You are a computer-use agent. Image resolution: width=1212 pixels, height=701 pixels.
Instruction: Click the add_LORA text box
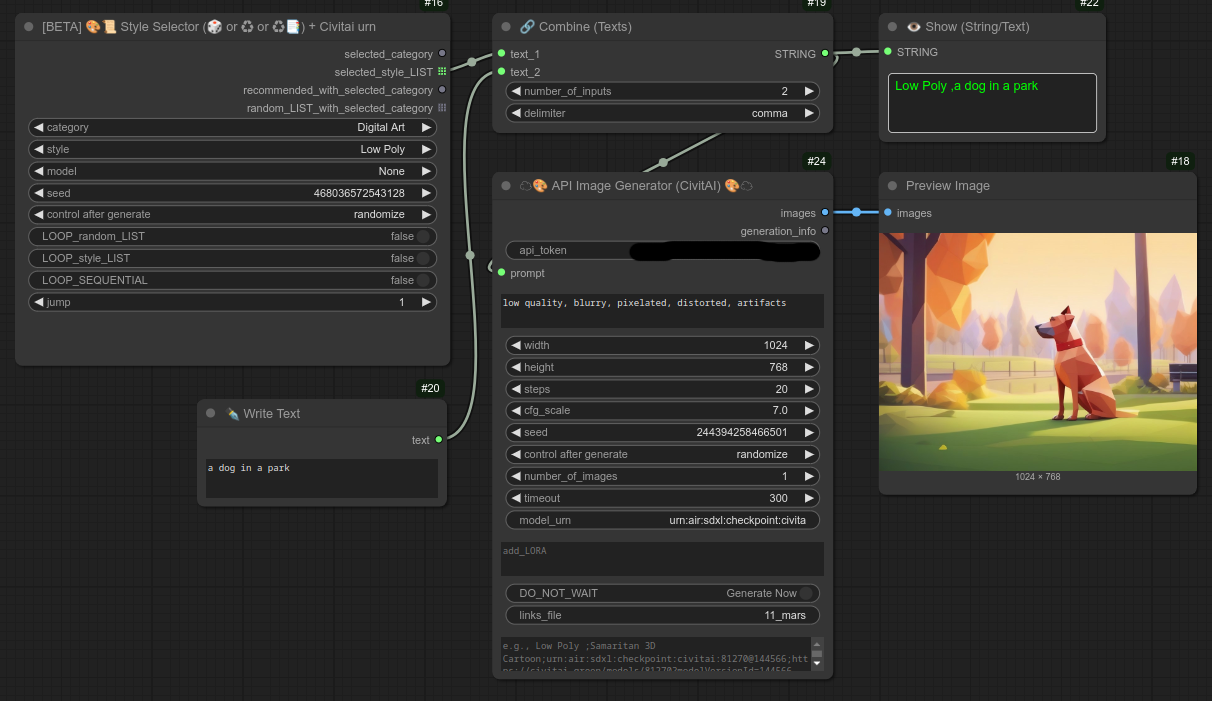[662, 559]
